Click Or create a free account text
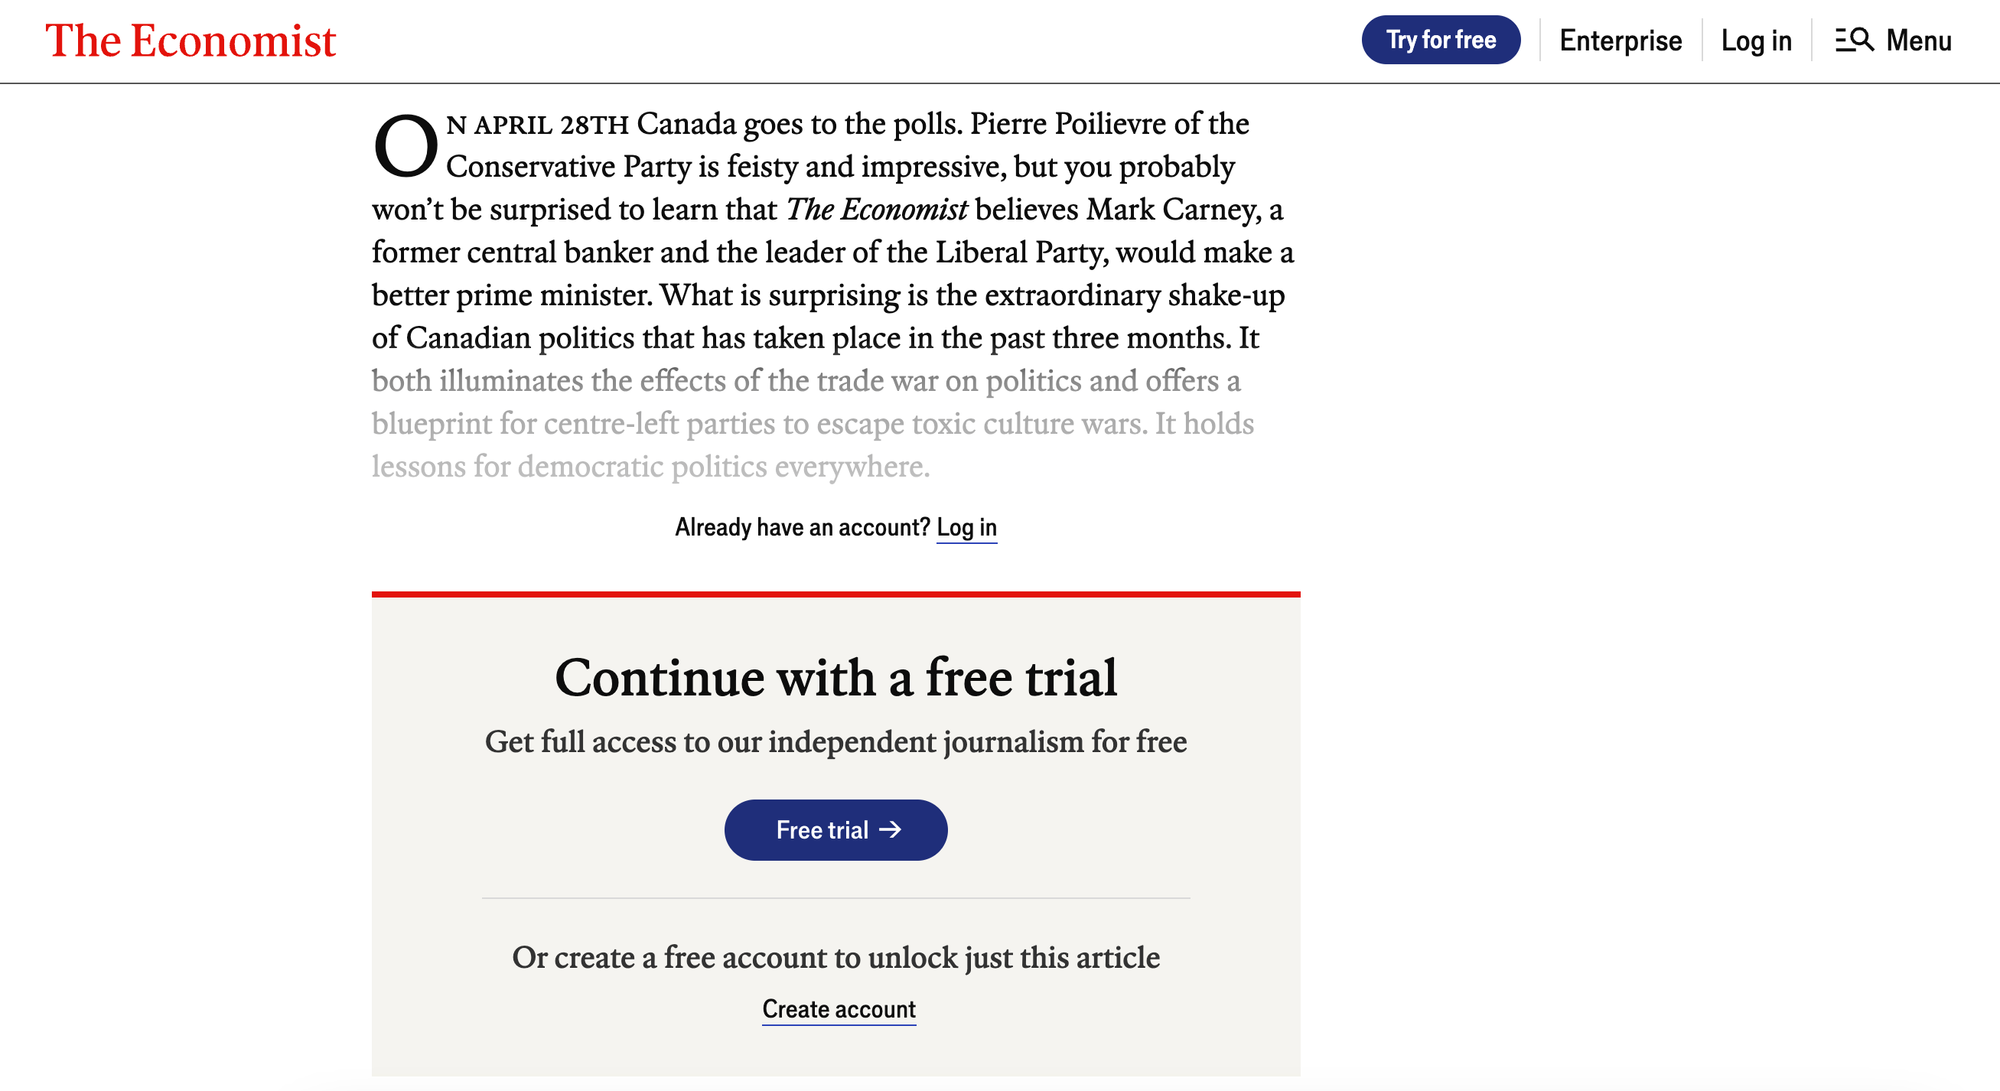The image size is (2000, 1091). click(x=836, y=958)
